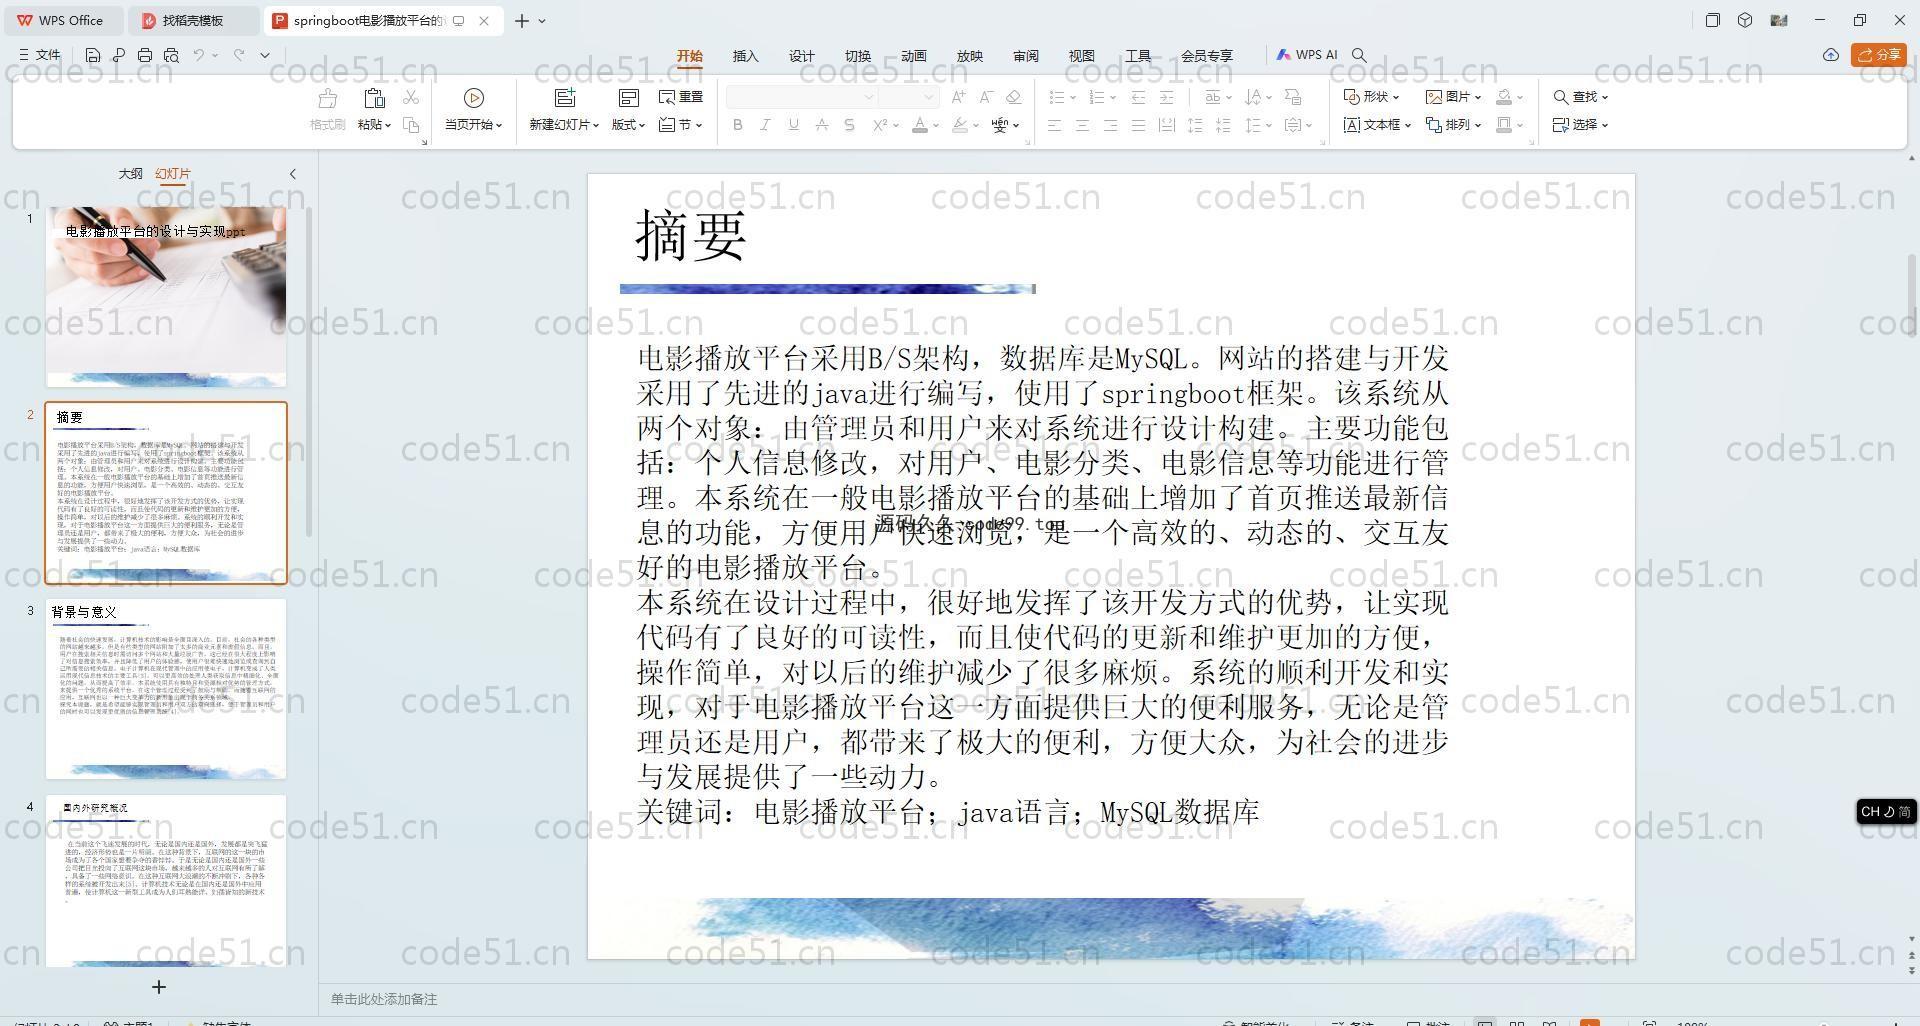Image resolution: width=1920 pixels, height=1026 pixels.
Task: Open the Find (查找) dropdown
Action: 1580,97
